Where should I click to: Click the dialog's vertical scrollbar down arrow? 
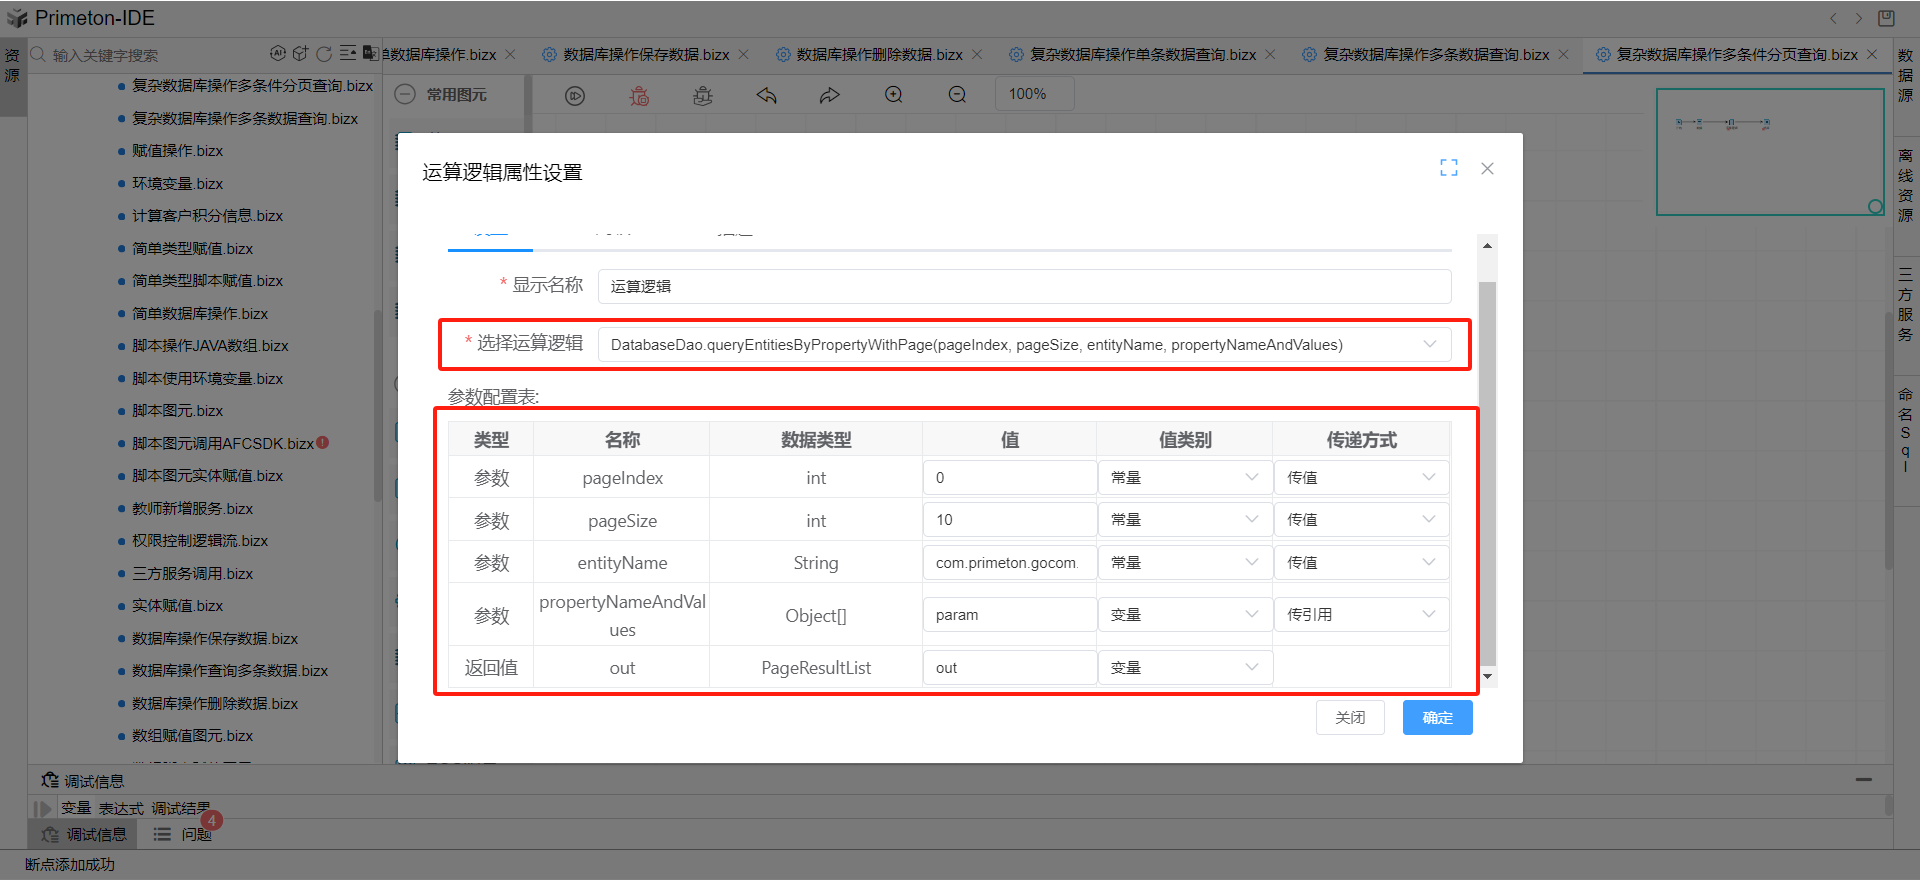(x=1488, y=677)
